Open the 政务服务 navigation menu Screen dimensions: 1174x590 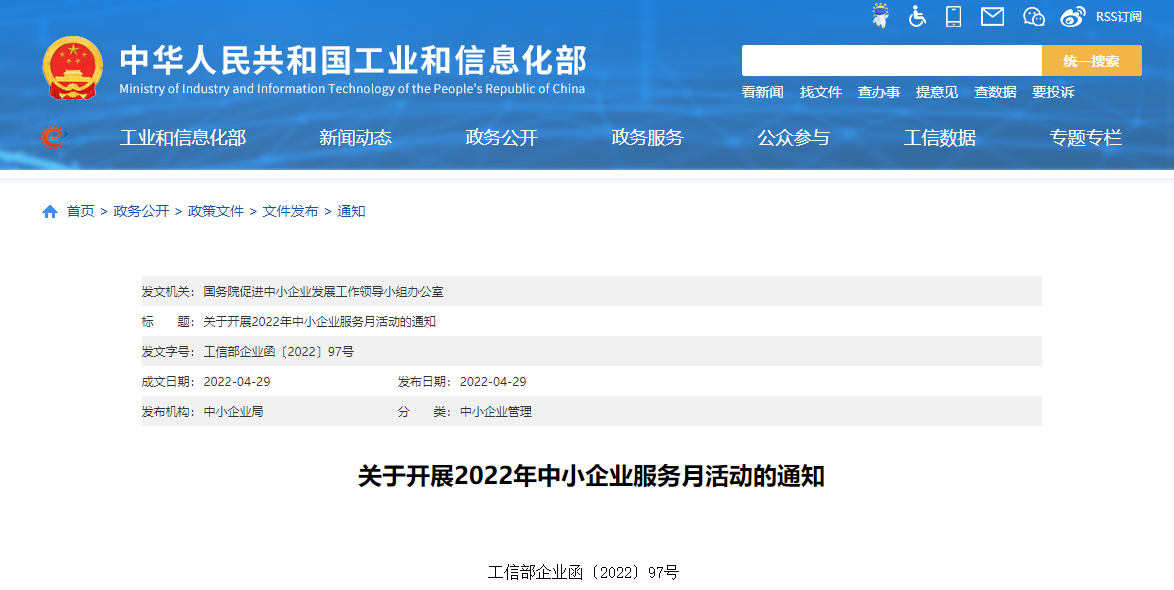[x=647, y=138]
